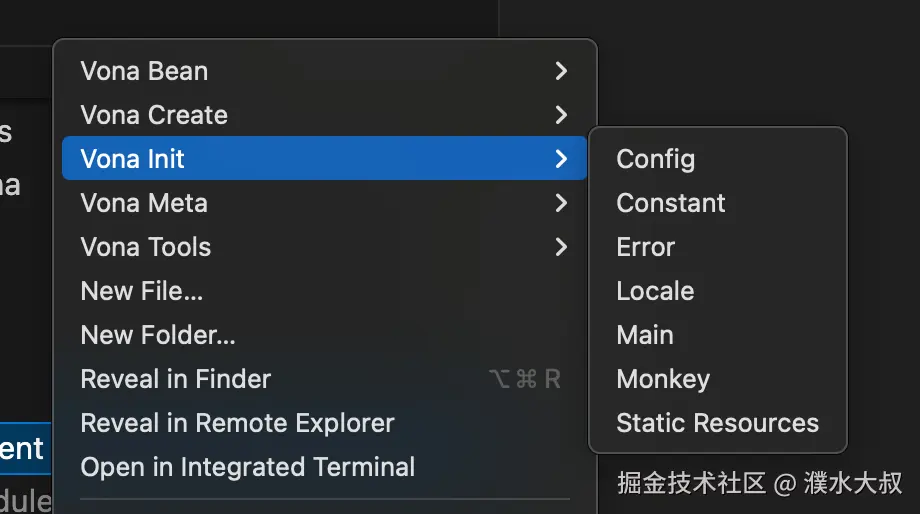This screenshot has width=920, height=514.
Task: Choose New File... from context menu
Action: click(142, 291)
